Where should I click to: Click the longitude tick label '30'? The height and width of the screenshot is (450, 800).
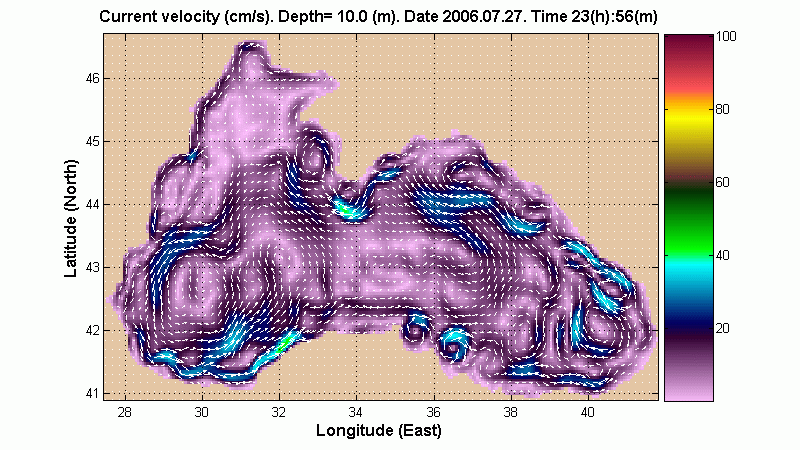pyautogui.click(x=202, y=412)
